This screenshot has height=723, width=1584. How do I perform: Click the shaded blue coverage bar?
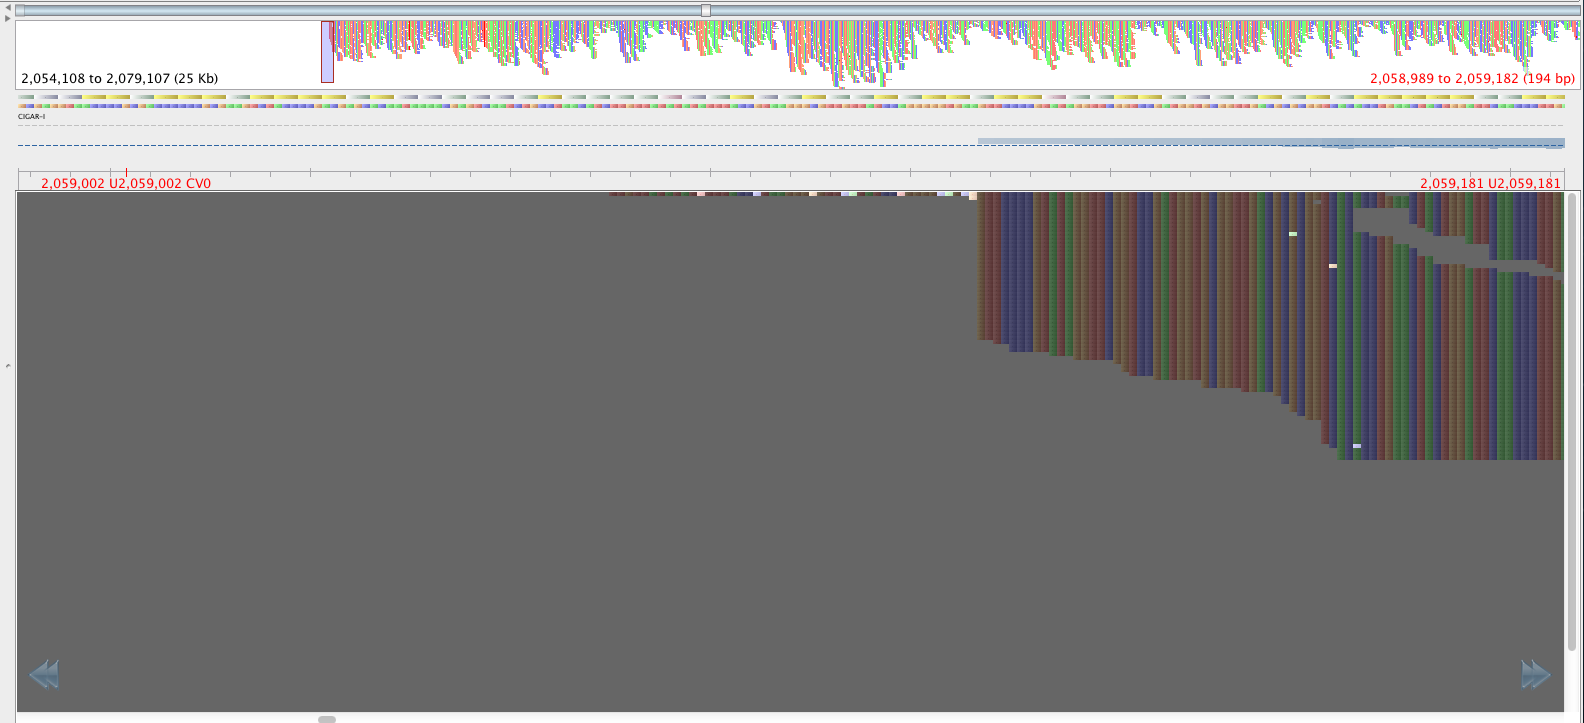pyautogui.click(x=1270, y=142)
